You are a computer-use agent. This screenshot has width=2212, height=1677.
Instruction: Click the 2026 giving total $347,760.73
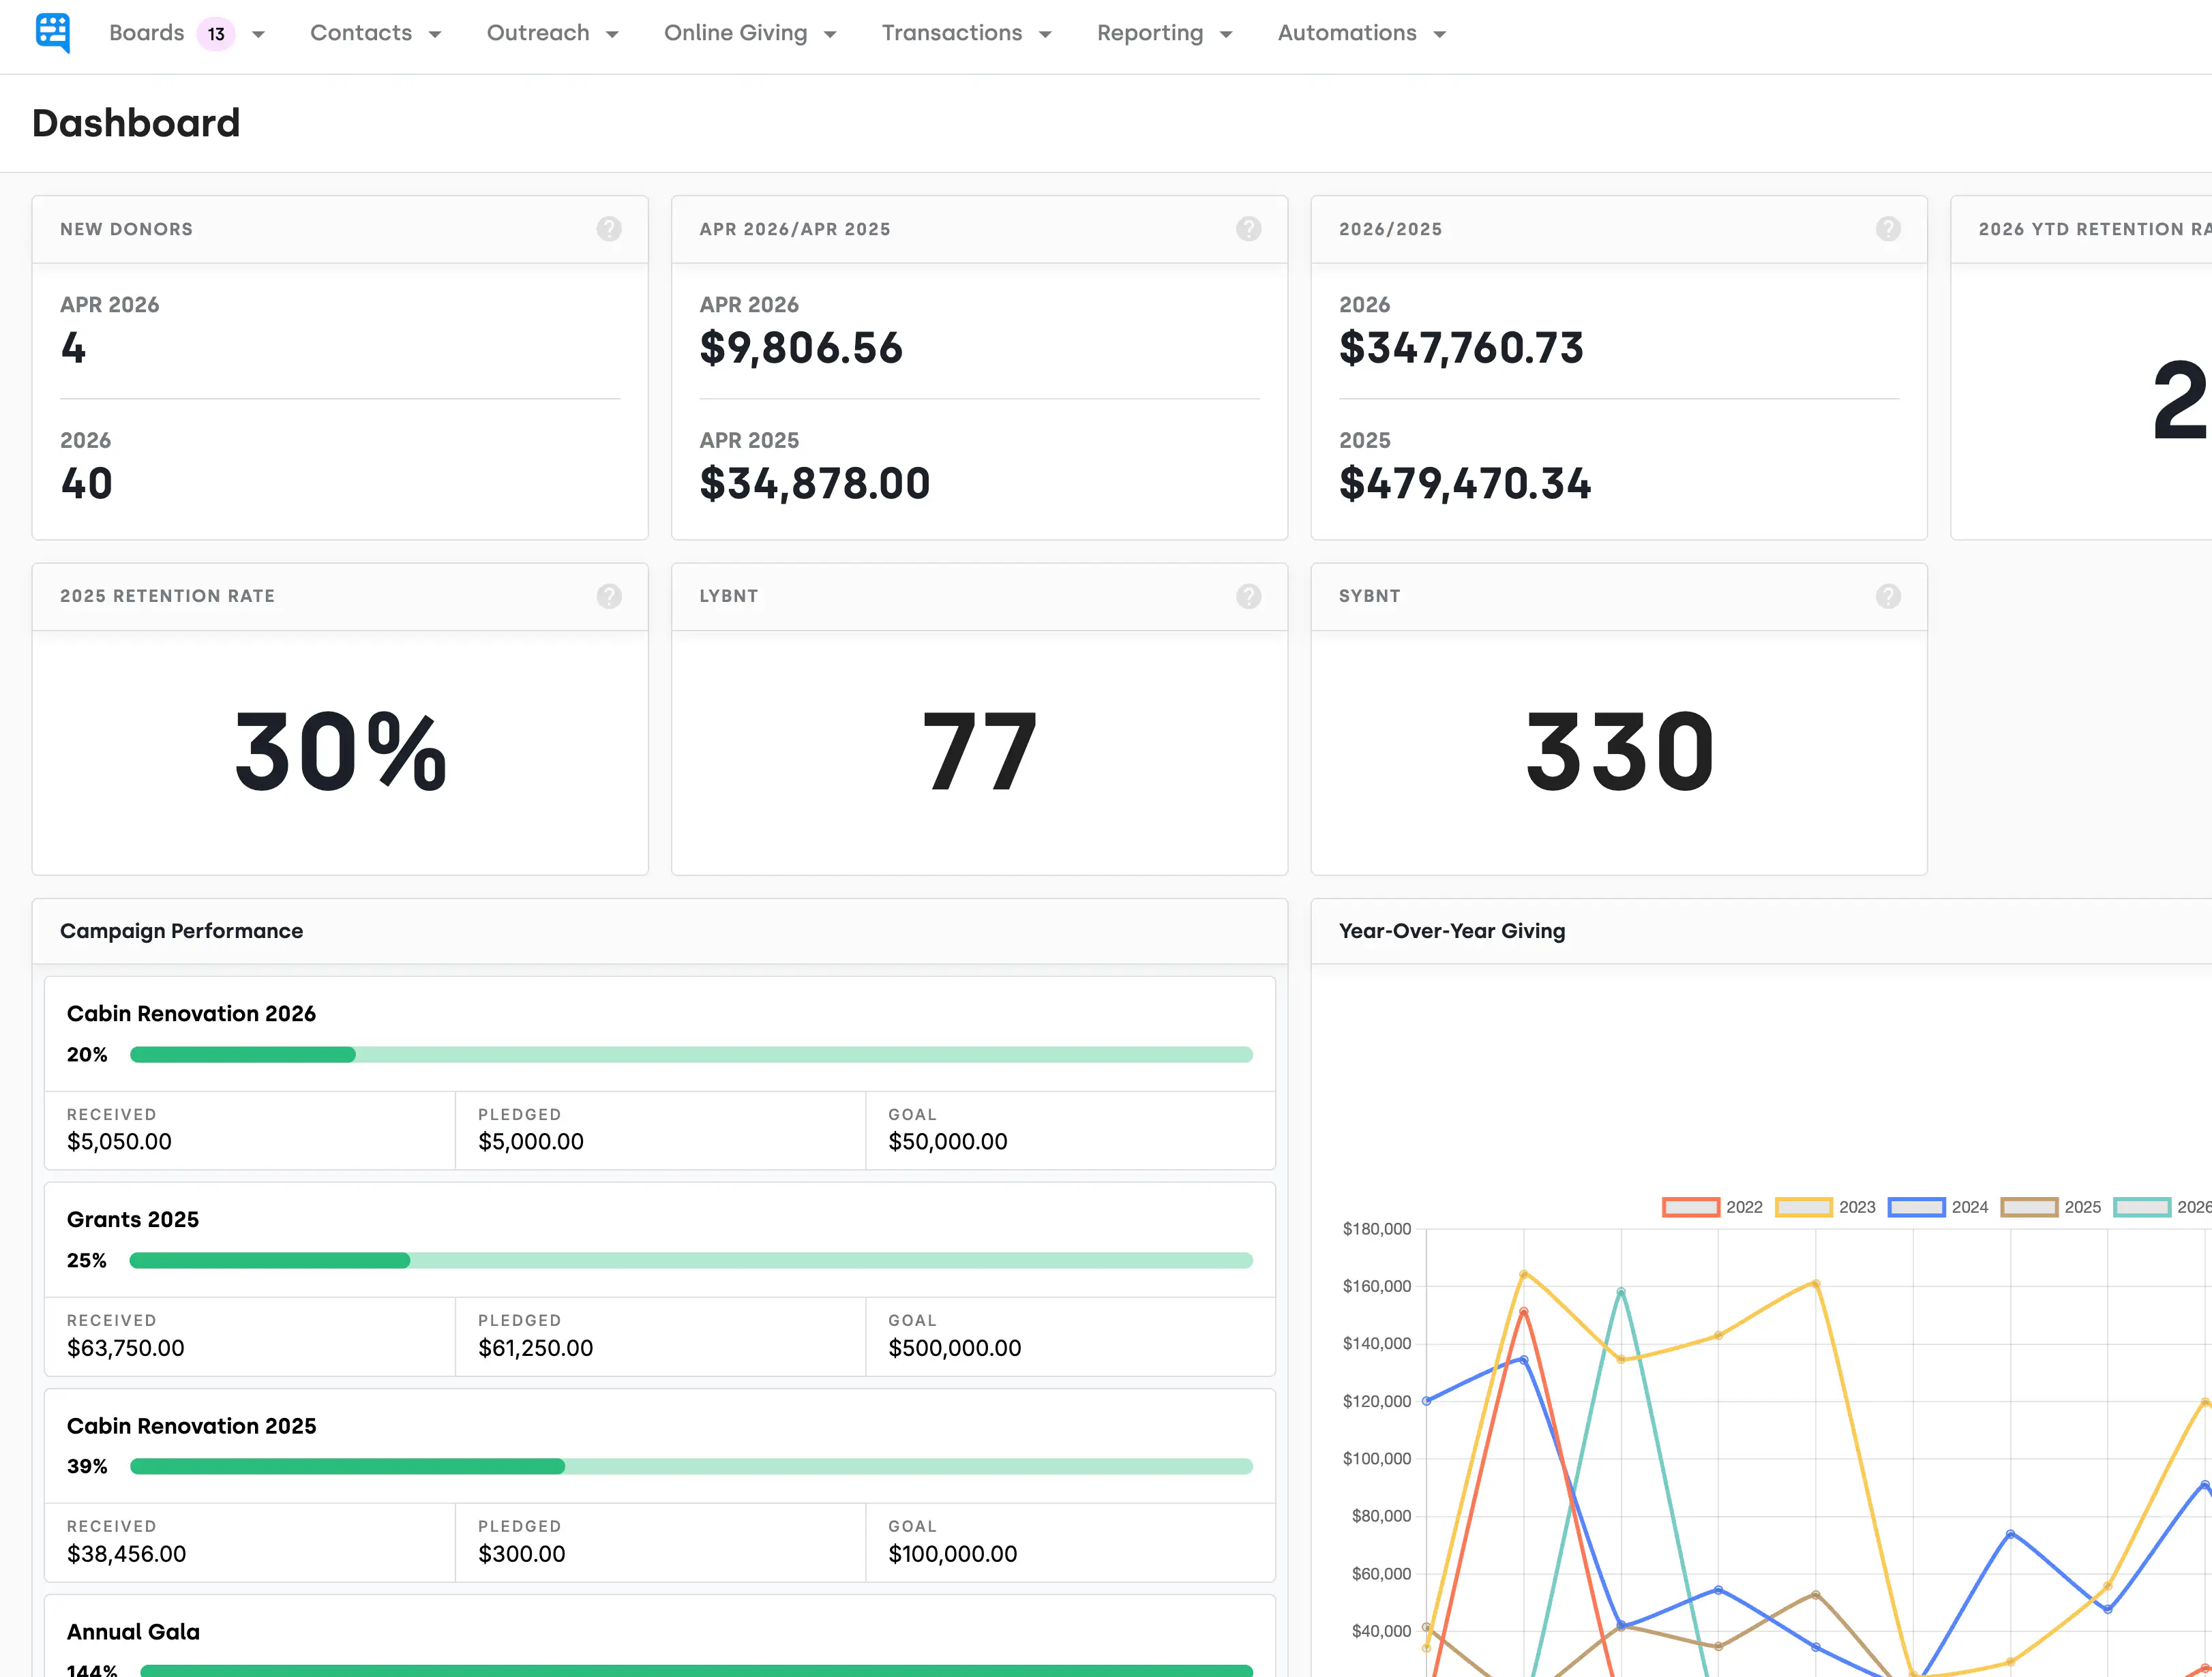pos(1461,348)
